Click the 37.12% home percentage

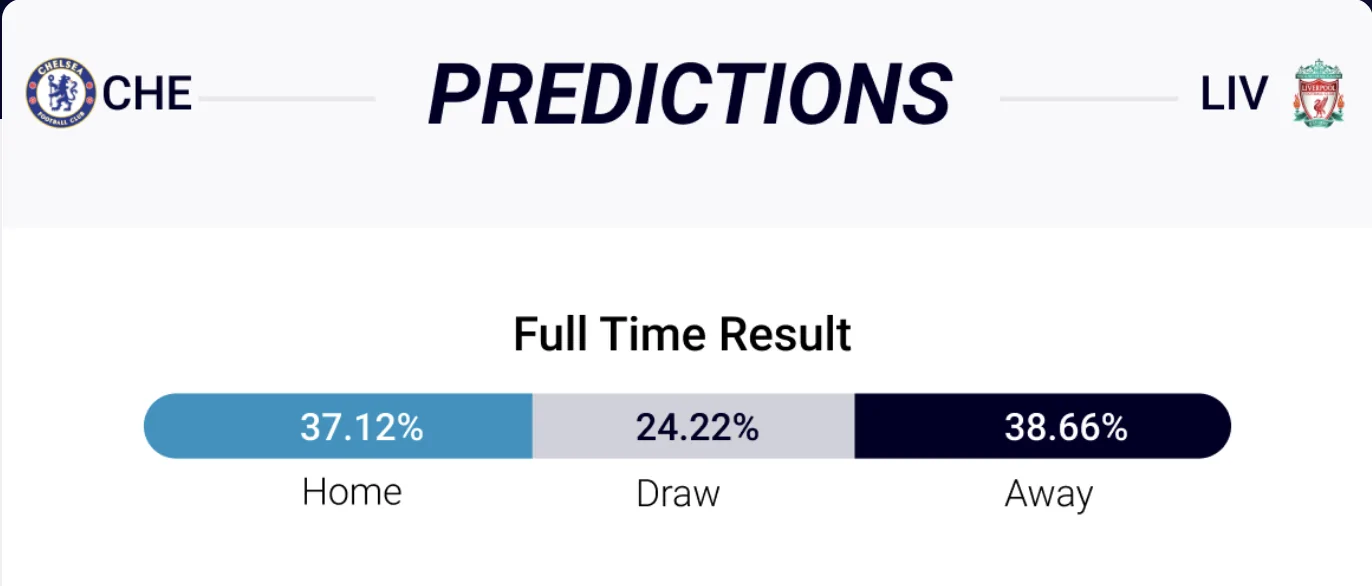(x=362, y=427)
